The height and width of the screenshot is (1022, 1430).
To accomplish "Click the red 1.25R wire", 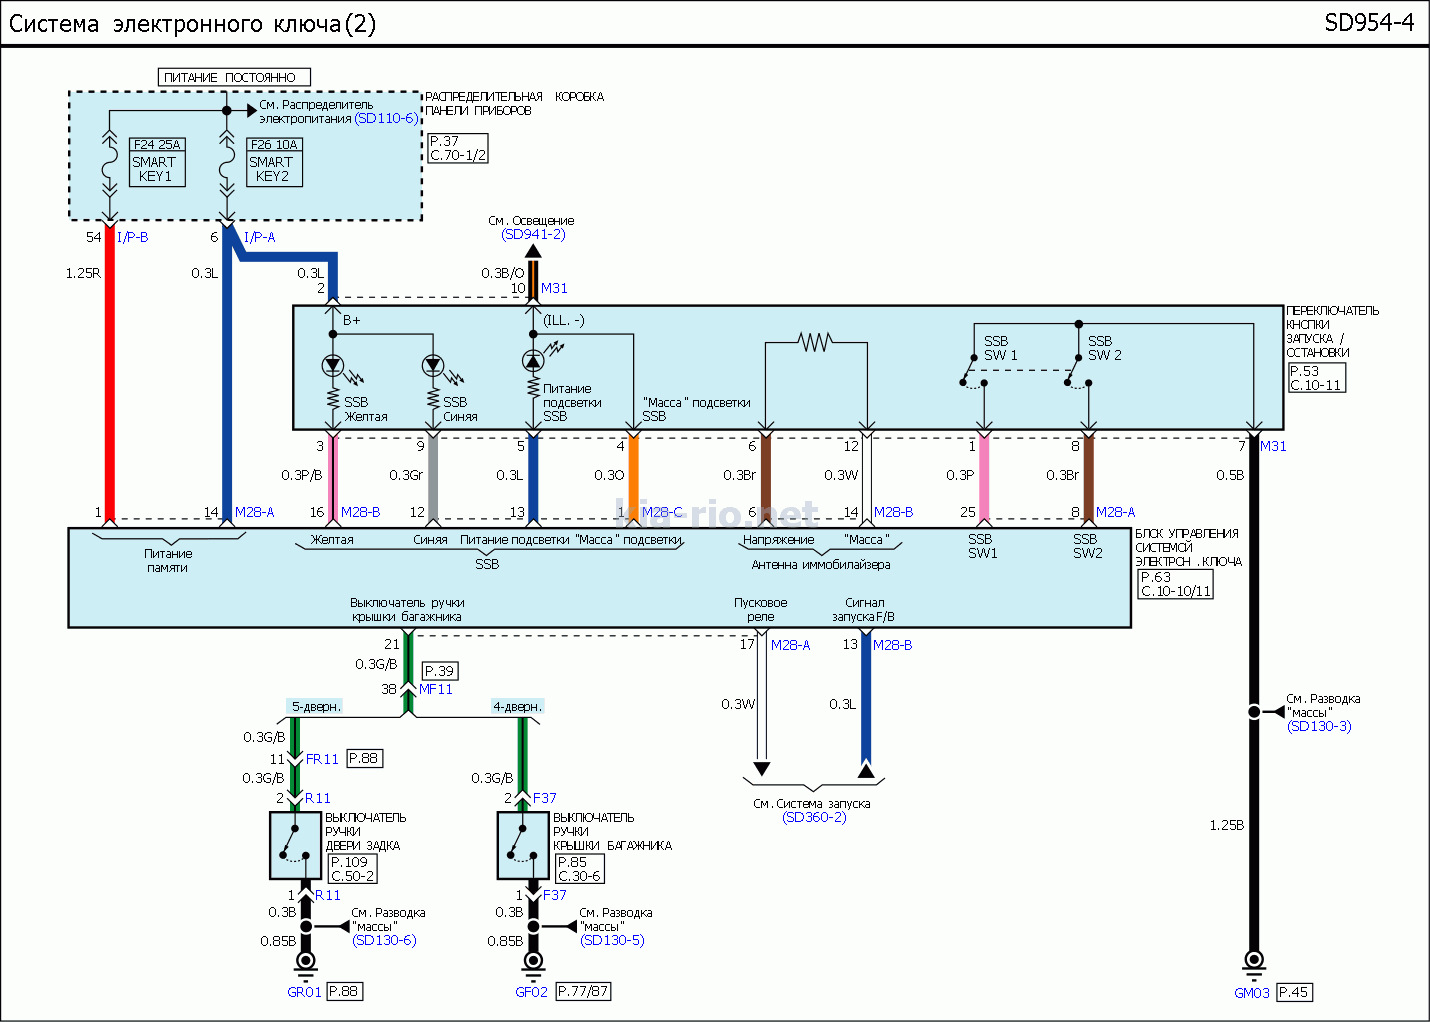I will (109, 375).
